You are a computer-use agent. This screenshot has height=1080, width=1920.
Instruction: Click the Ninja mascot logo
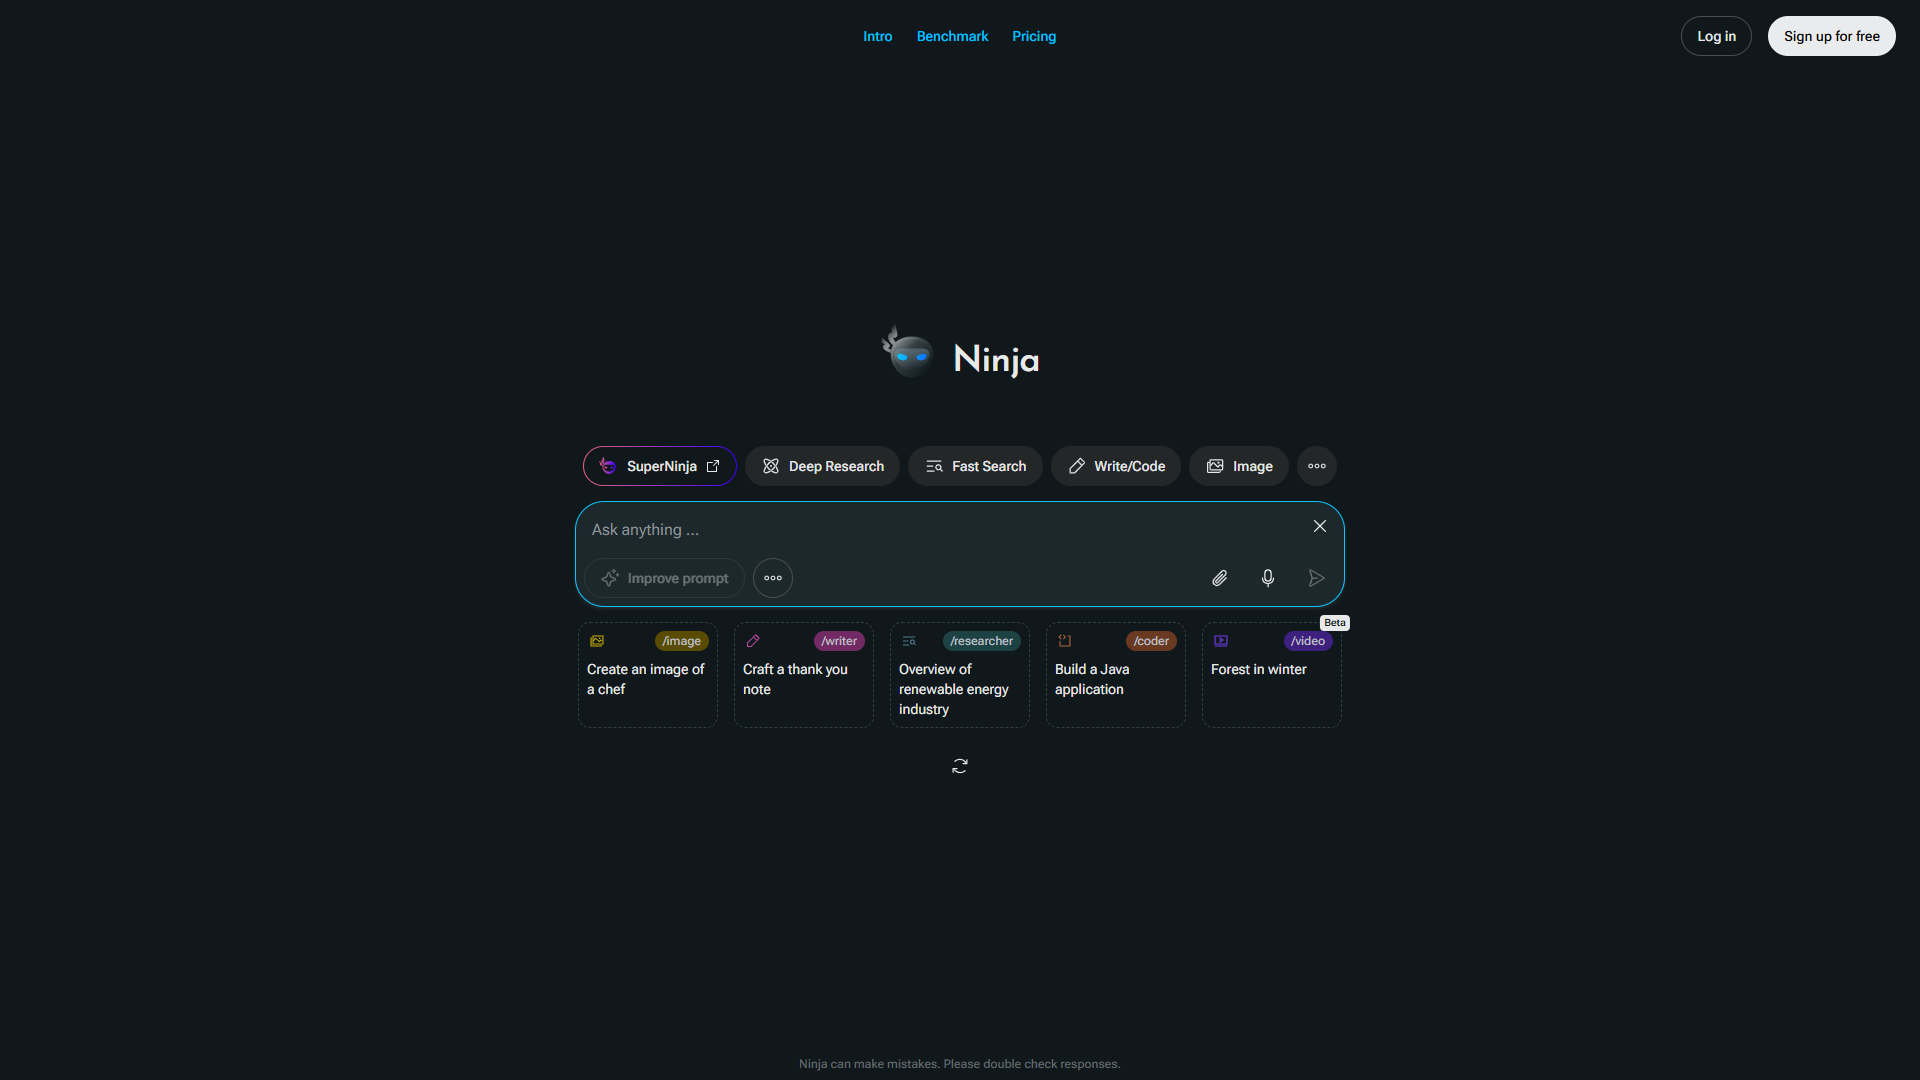tap(908, 352)
